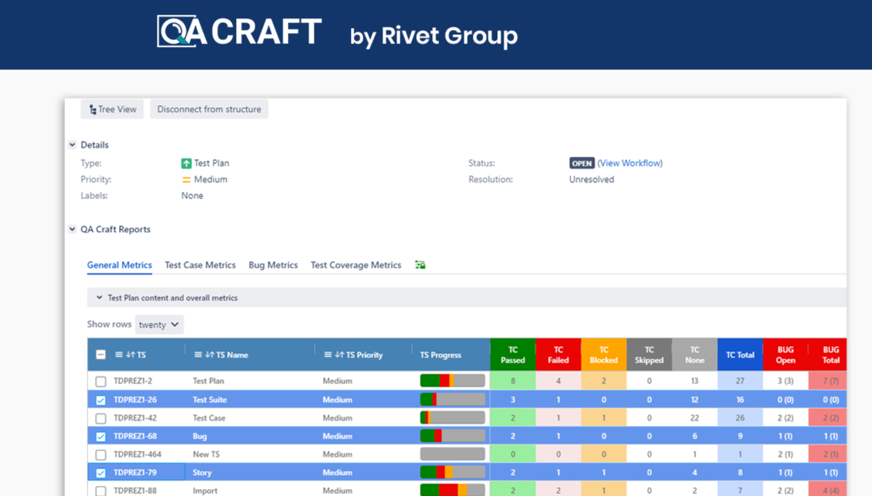Open the TS Priority column menu icon
The image size is (872, 496).
pos(328,355)
